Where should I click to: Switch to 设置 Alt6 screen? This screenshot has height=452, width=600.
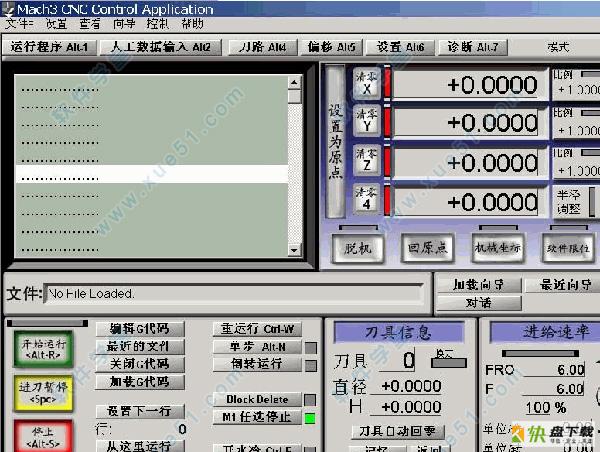click(x=400, y=47)
